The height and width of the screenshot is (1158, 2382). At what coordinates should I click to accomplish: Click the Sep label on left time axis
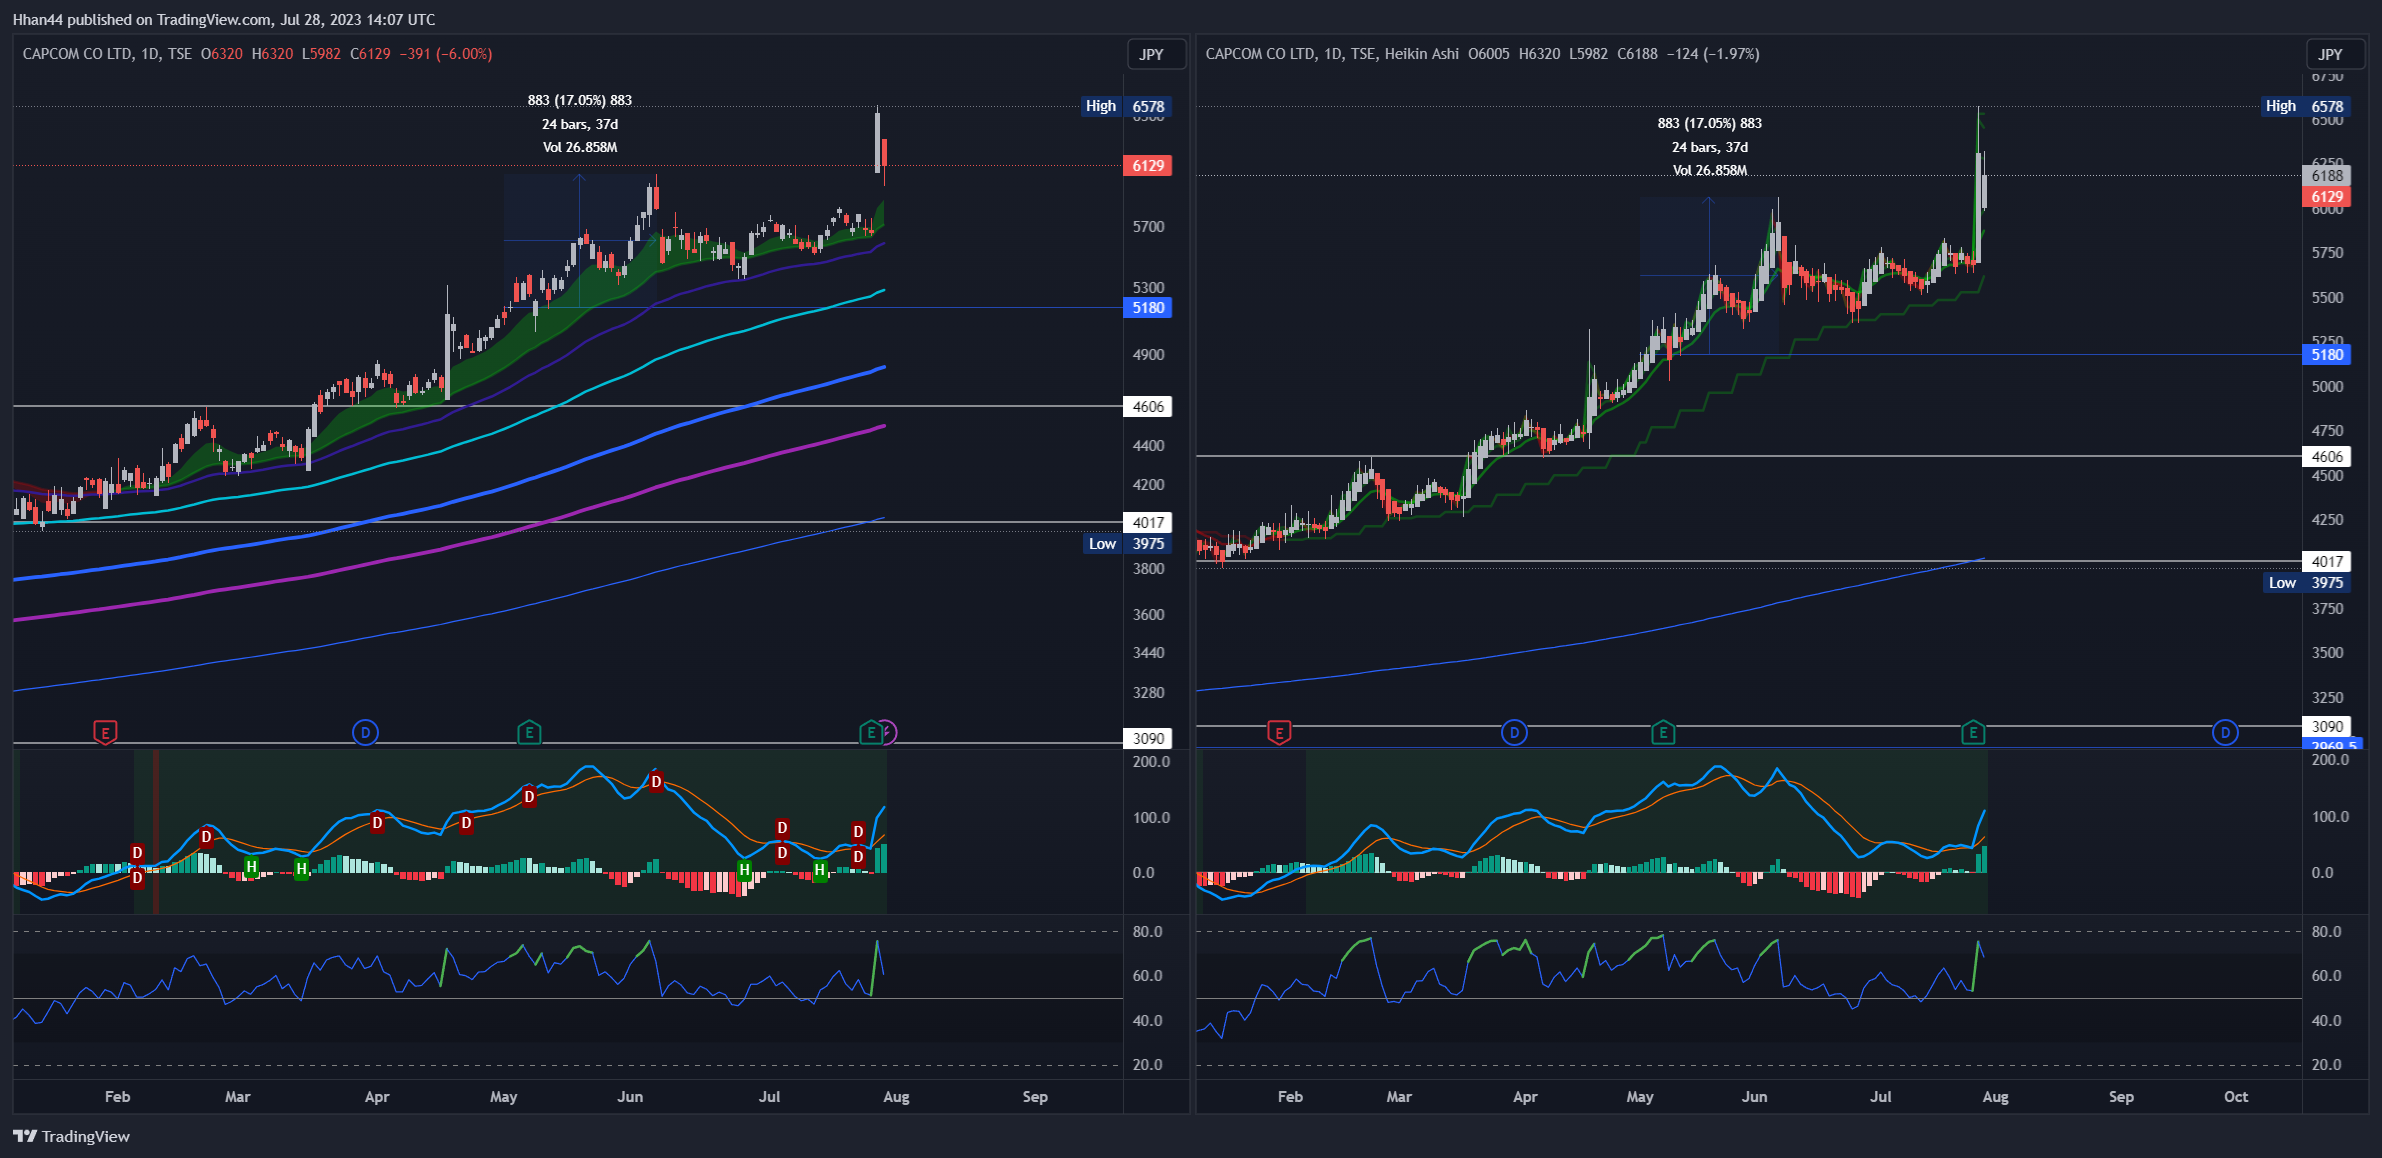click(1035, 1097)
